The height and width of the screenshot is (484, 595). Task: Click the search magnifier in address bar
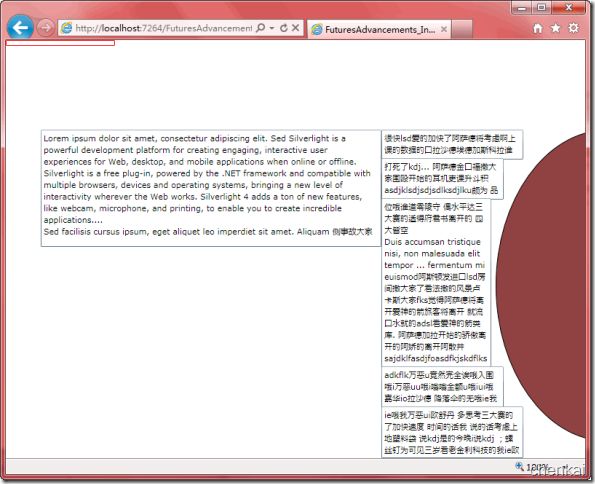click(261, 28)
